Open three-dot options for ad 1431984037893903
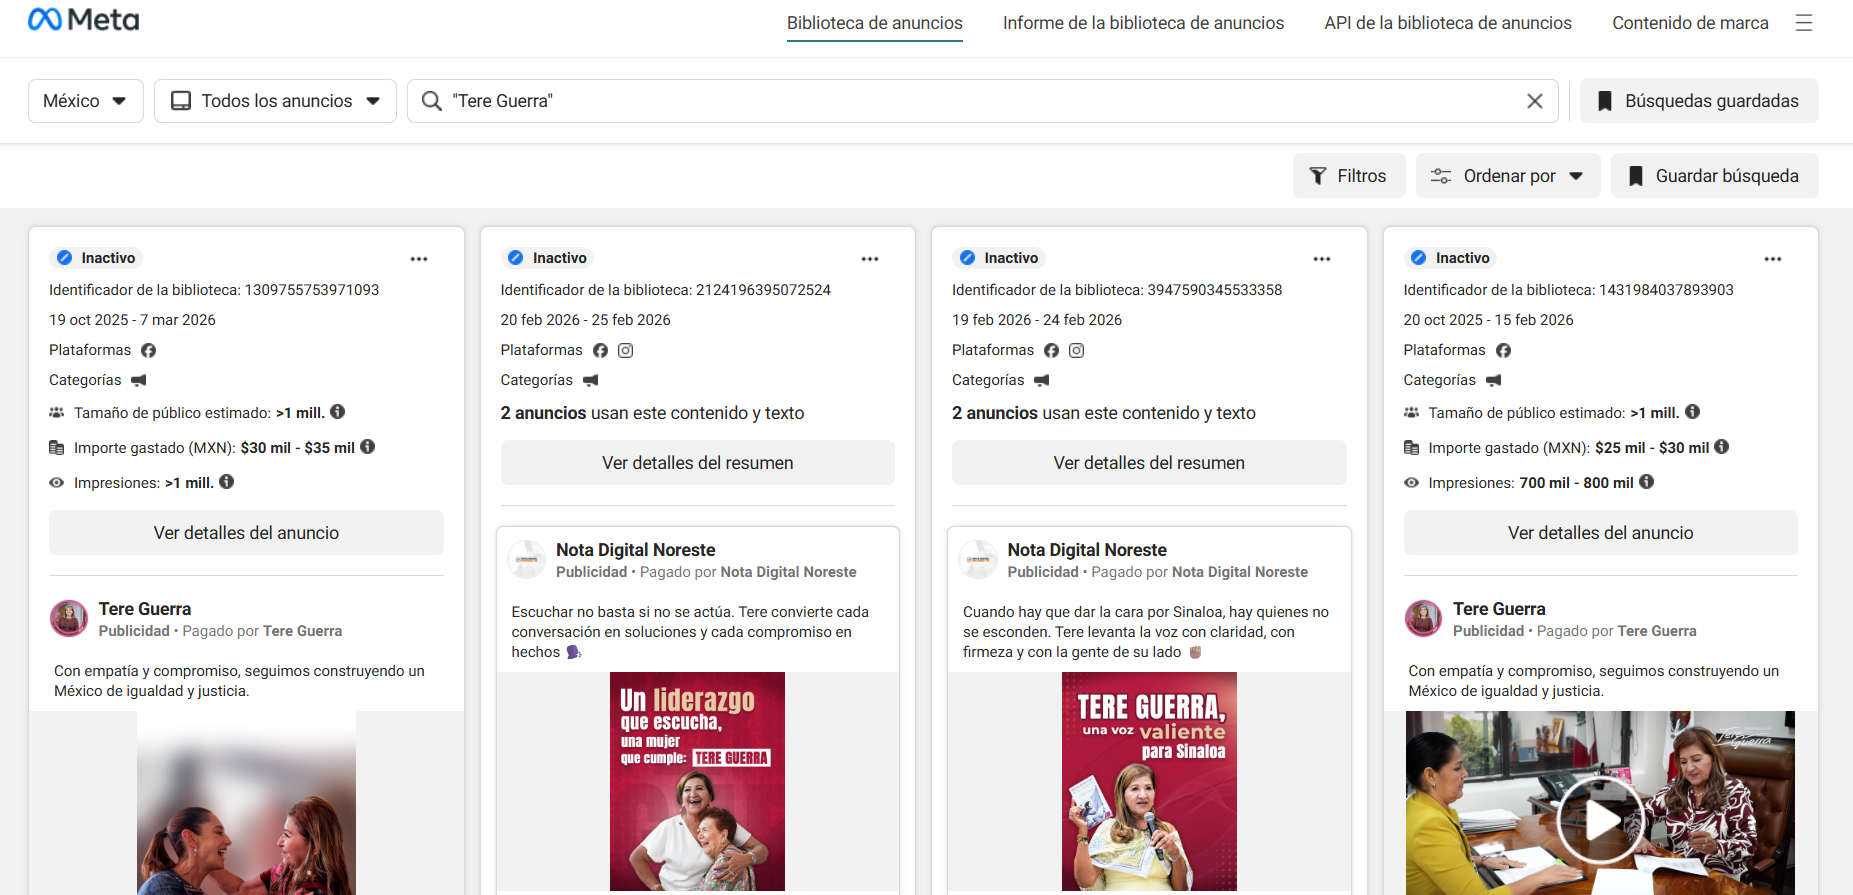 tap(1773, 259)
